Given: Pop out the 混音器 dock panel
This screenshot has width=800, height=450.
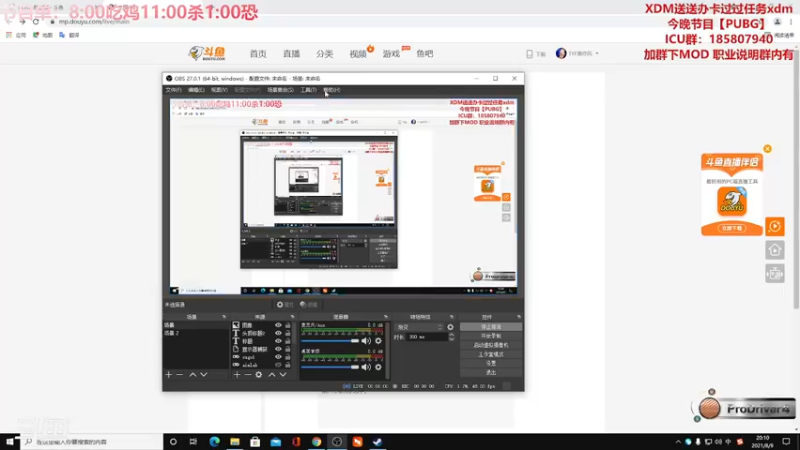Looking at the screenshot, I should pyautogui.click(x=386, y=317).
